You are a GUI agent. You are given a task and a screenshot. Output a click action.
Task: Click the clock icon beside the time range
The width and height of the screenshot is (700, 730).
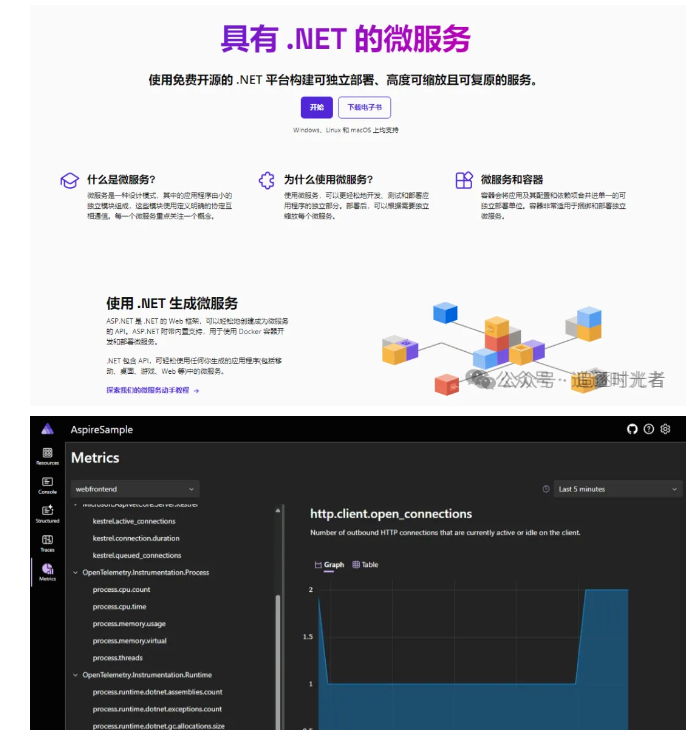click(x=546, y=489)
